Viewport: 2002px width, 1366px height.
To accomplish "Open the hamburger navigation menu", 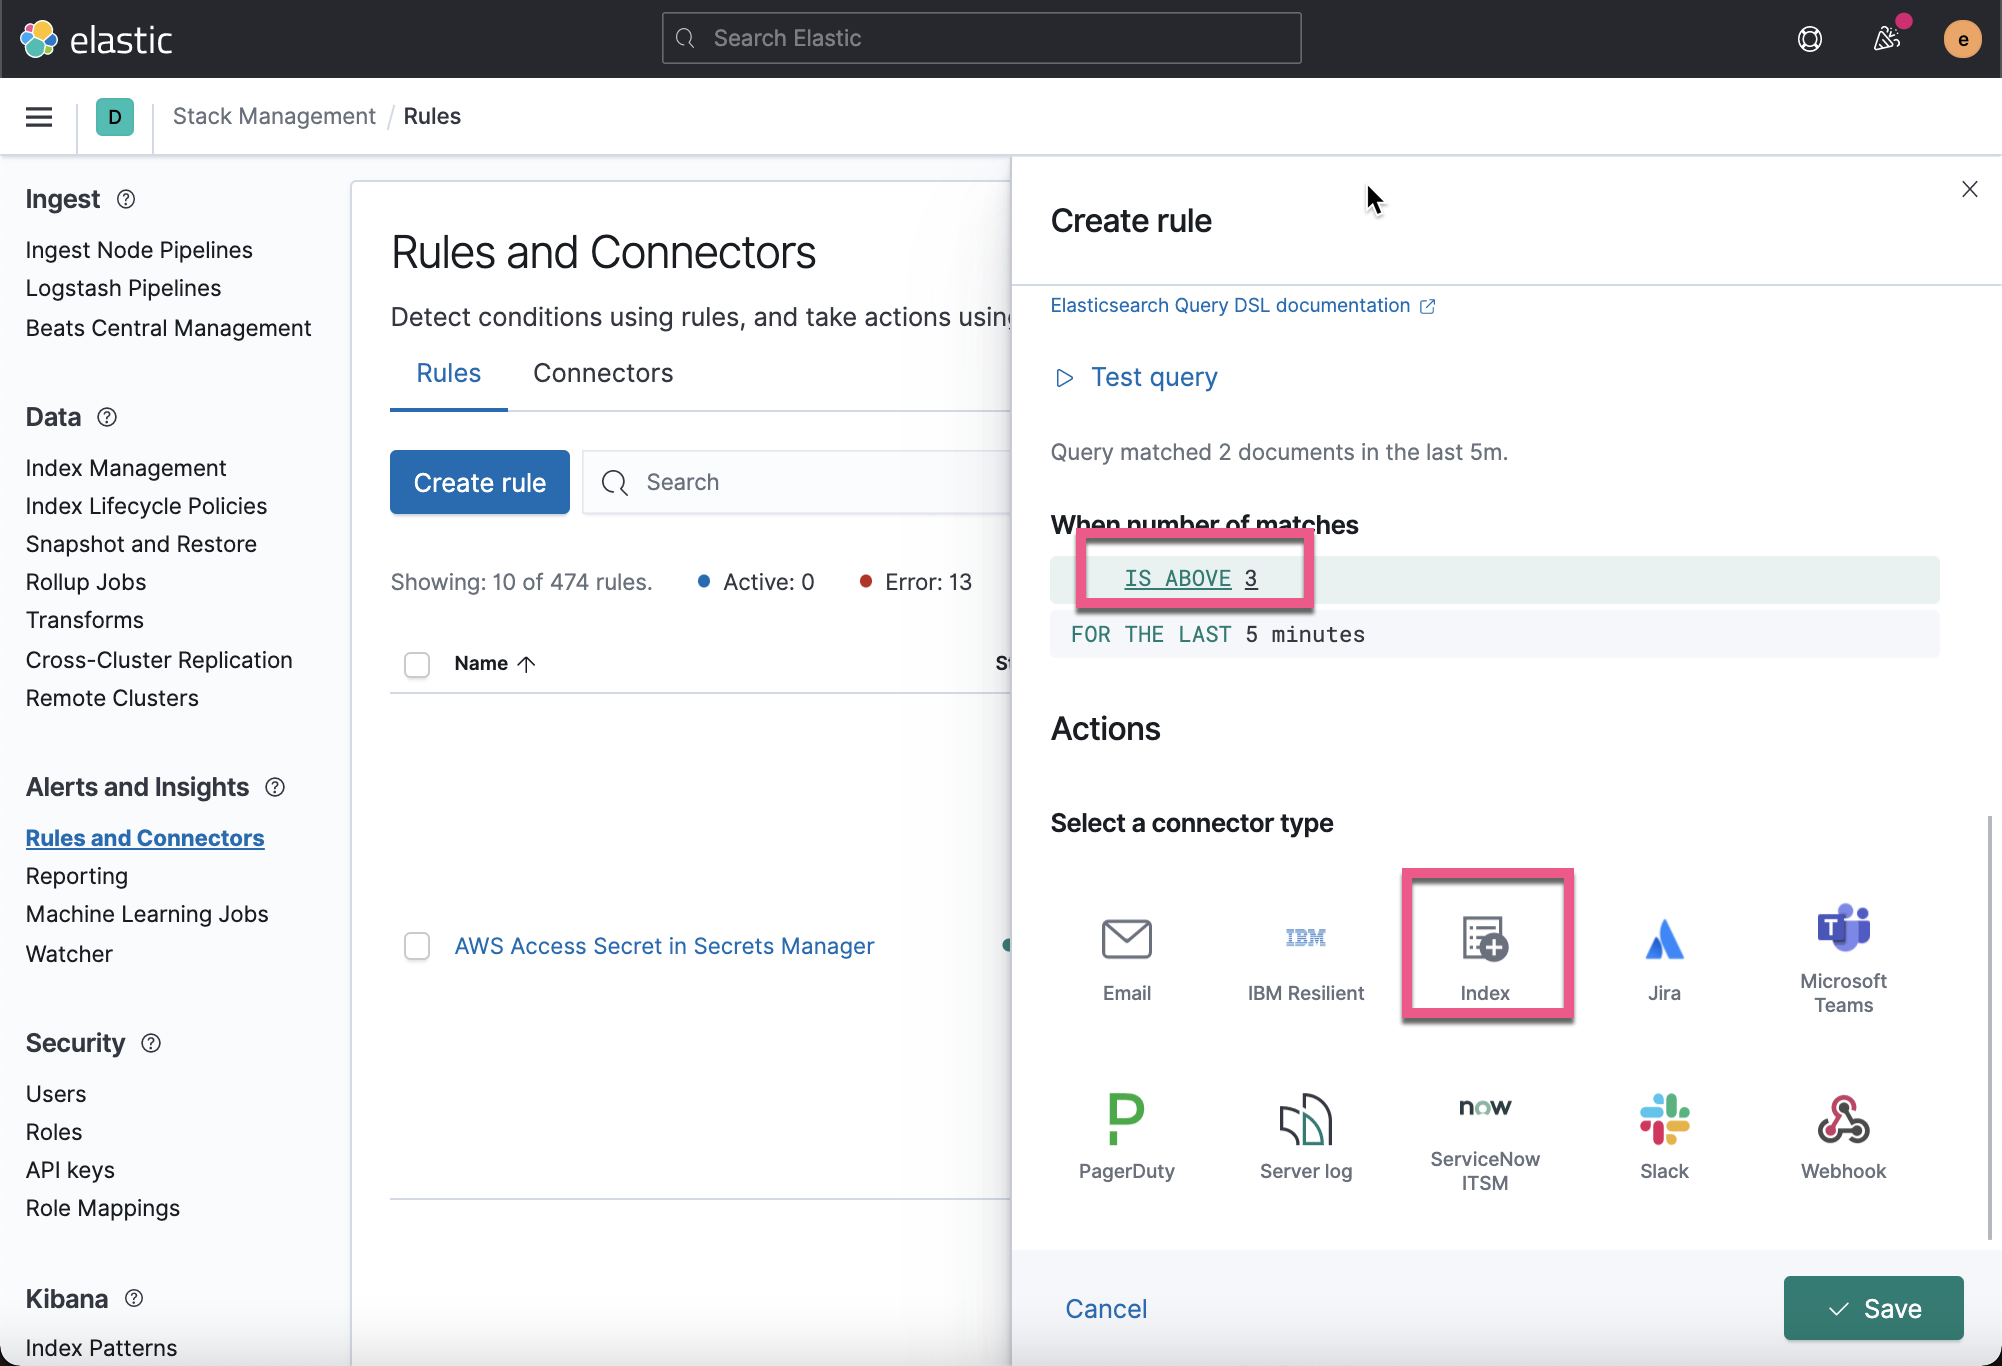I will (x=39, y=117).
